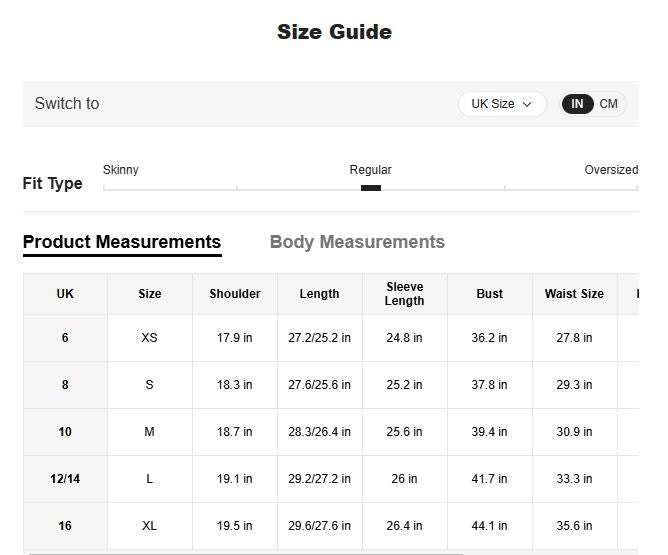Click the Skinny fit label
The height and width of the screenshot is (555, 668).
[x=121, y=170]
